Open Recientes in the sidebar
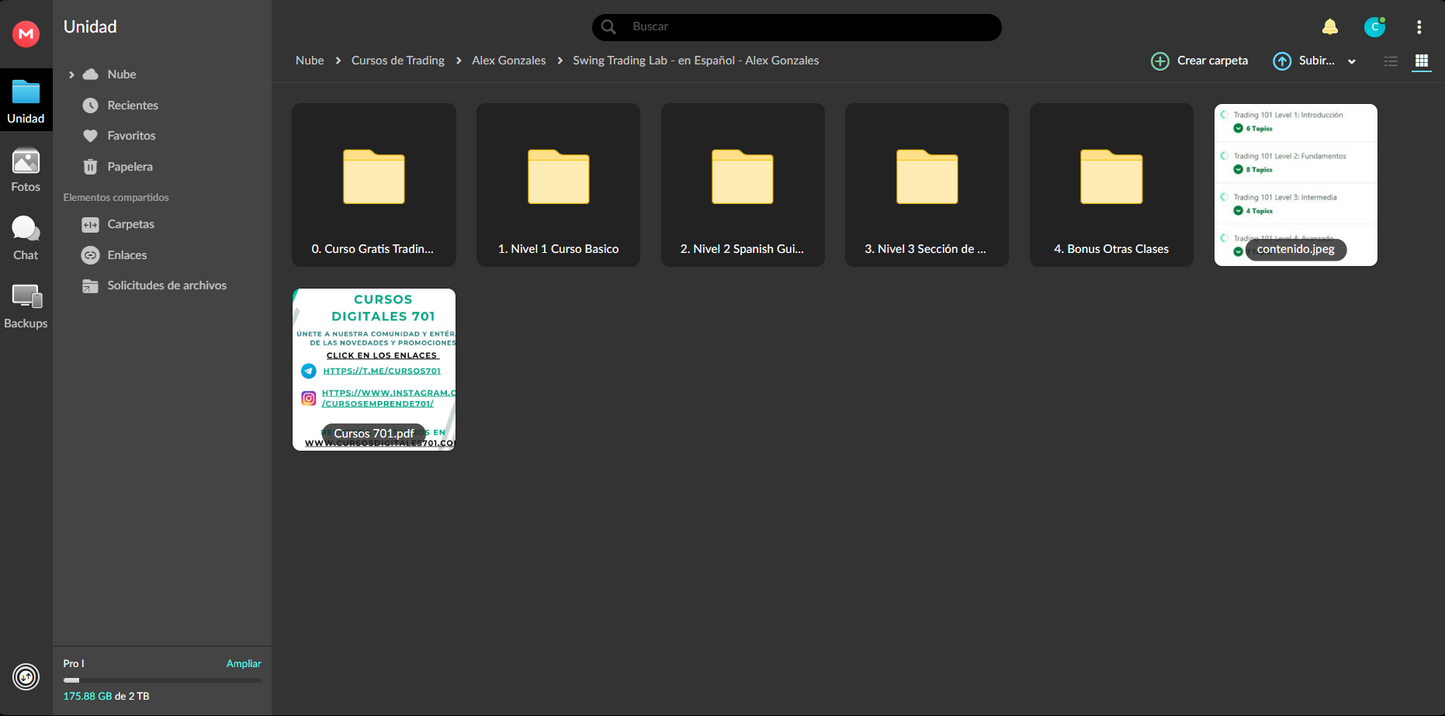Viewport: 1445px width, 716px height. coord(132,105)
